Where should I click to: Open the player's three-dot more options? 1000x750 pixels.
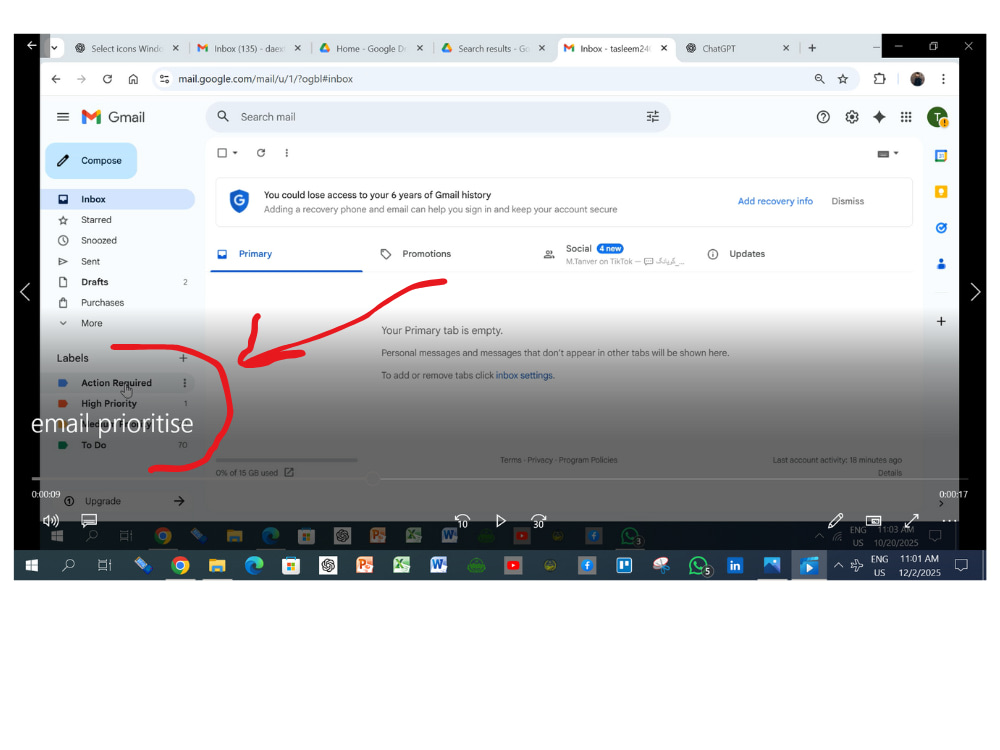(950, 520)
